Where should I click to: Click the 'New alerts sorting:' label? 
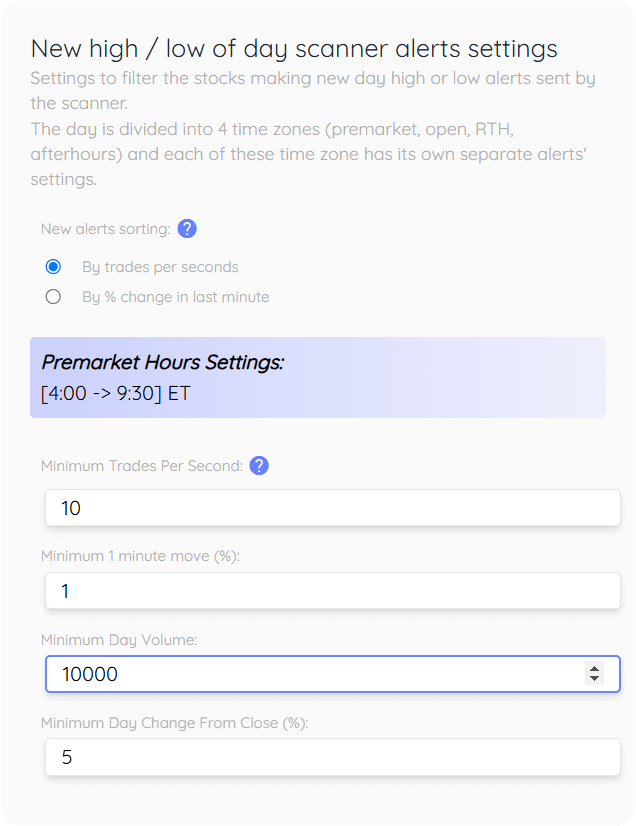click(x=106, y=229)
